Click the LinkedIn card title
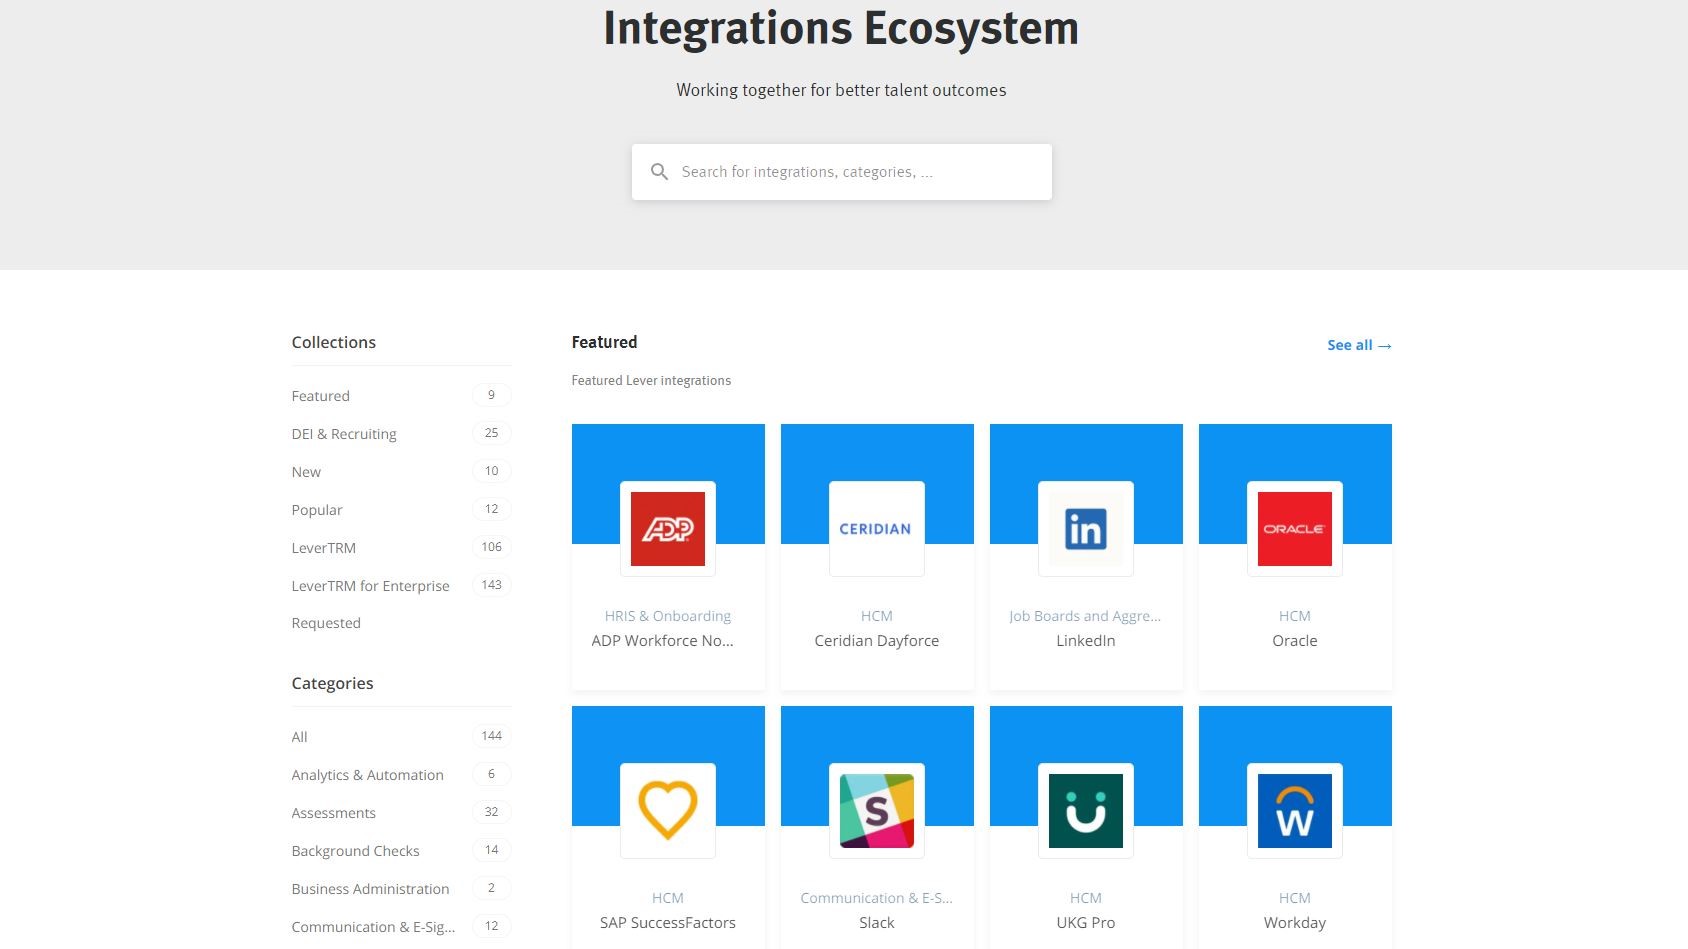This screenshot has height=949, width=1688. [x=1086, y=641]
